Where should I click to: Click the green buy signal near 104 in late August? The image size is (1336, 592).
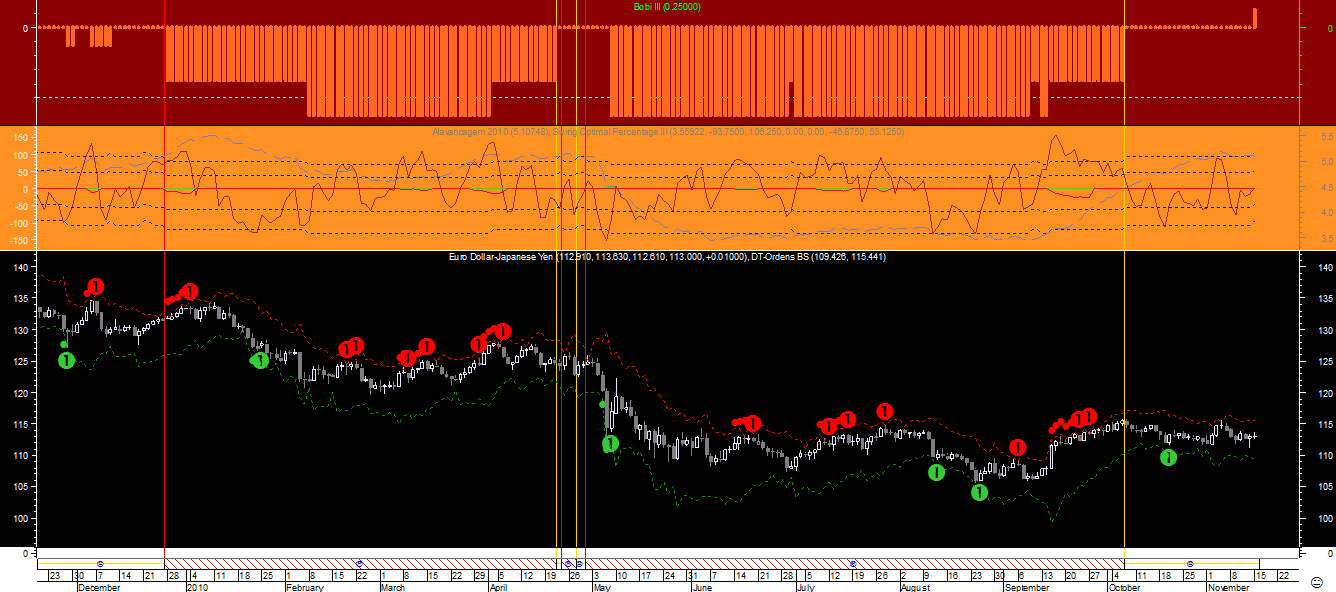point(979,492)
